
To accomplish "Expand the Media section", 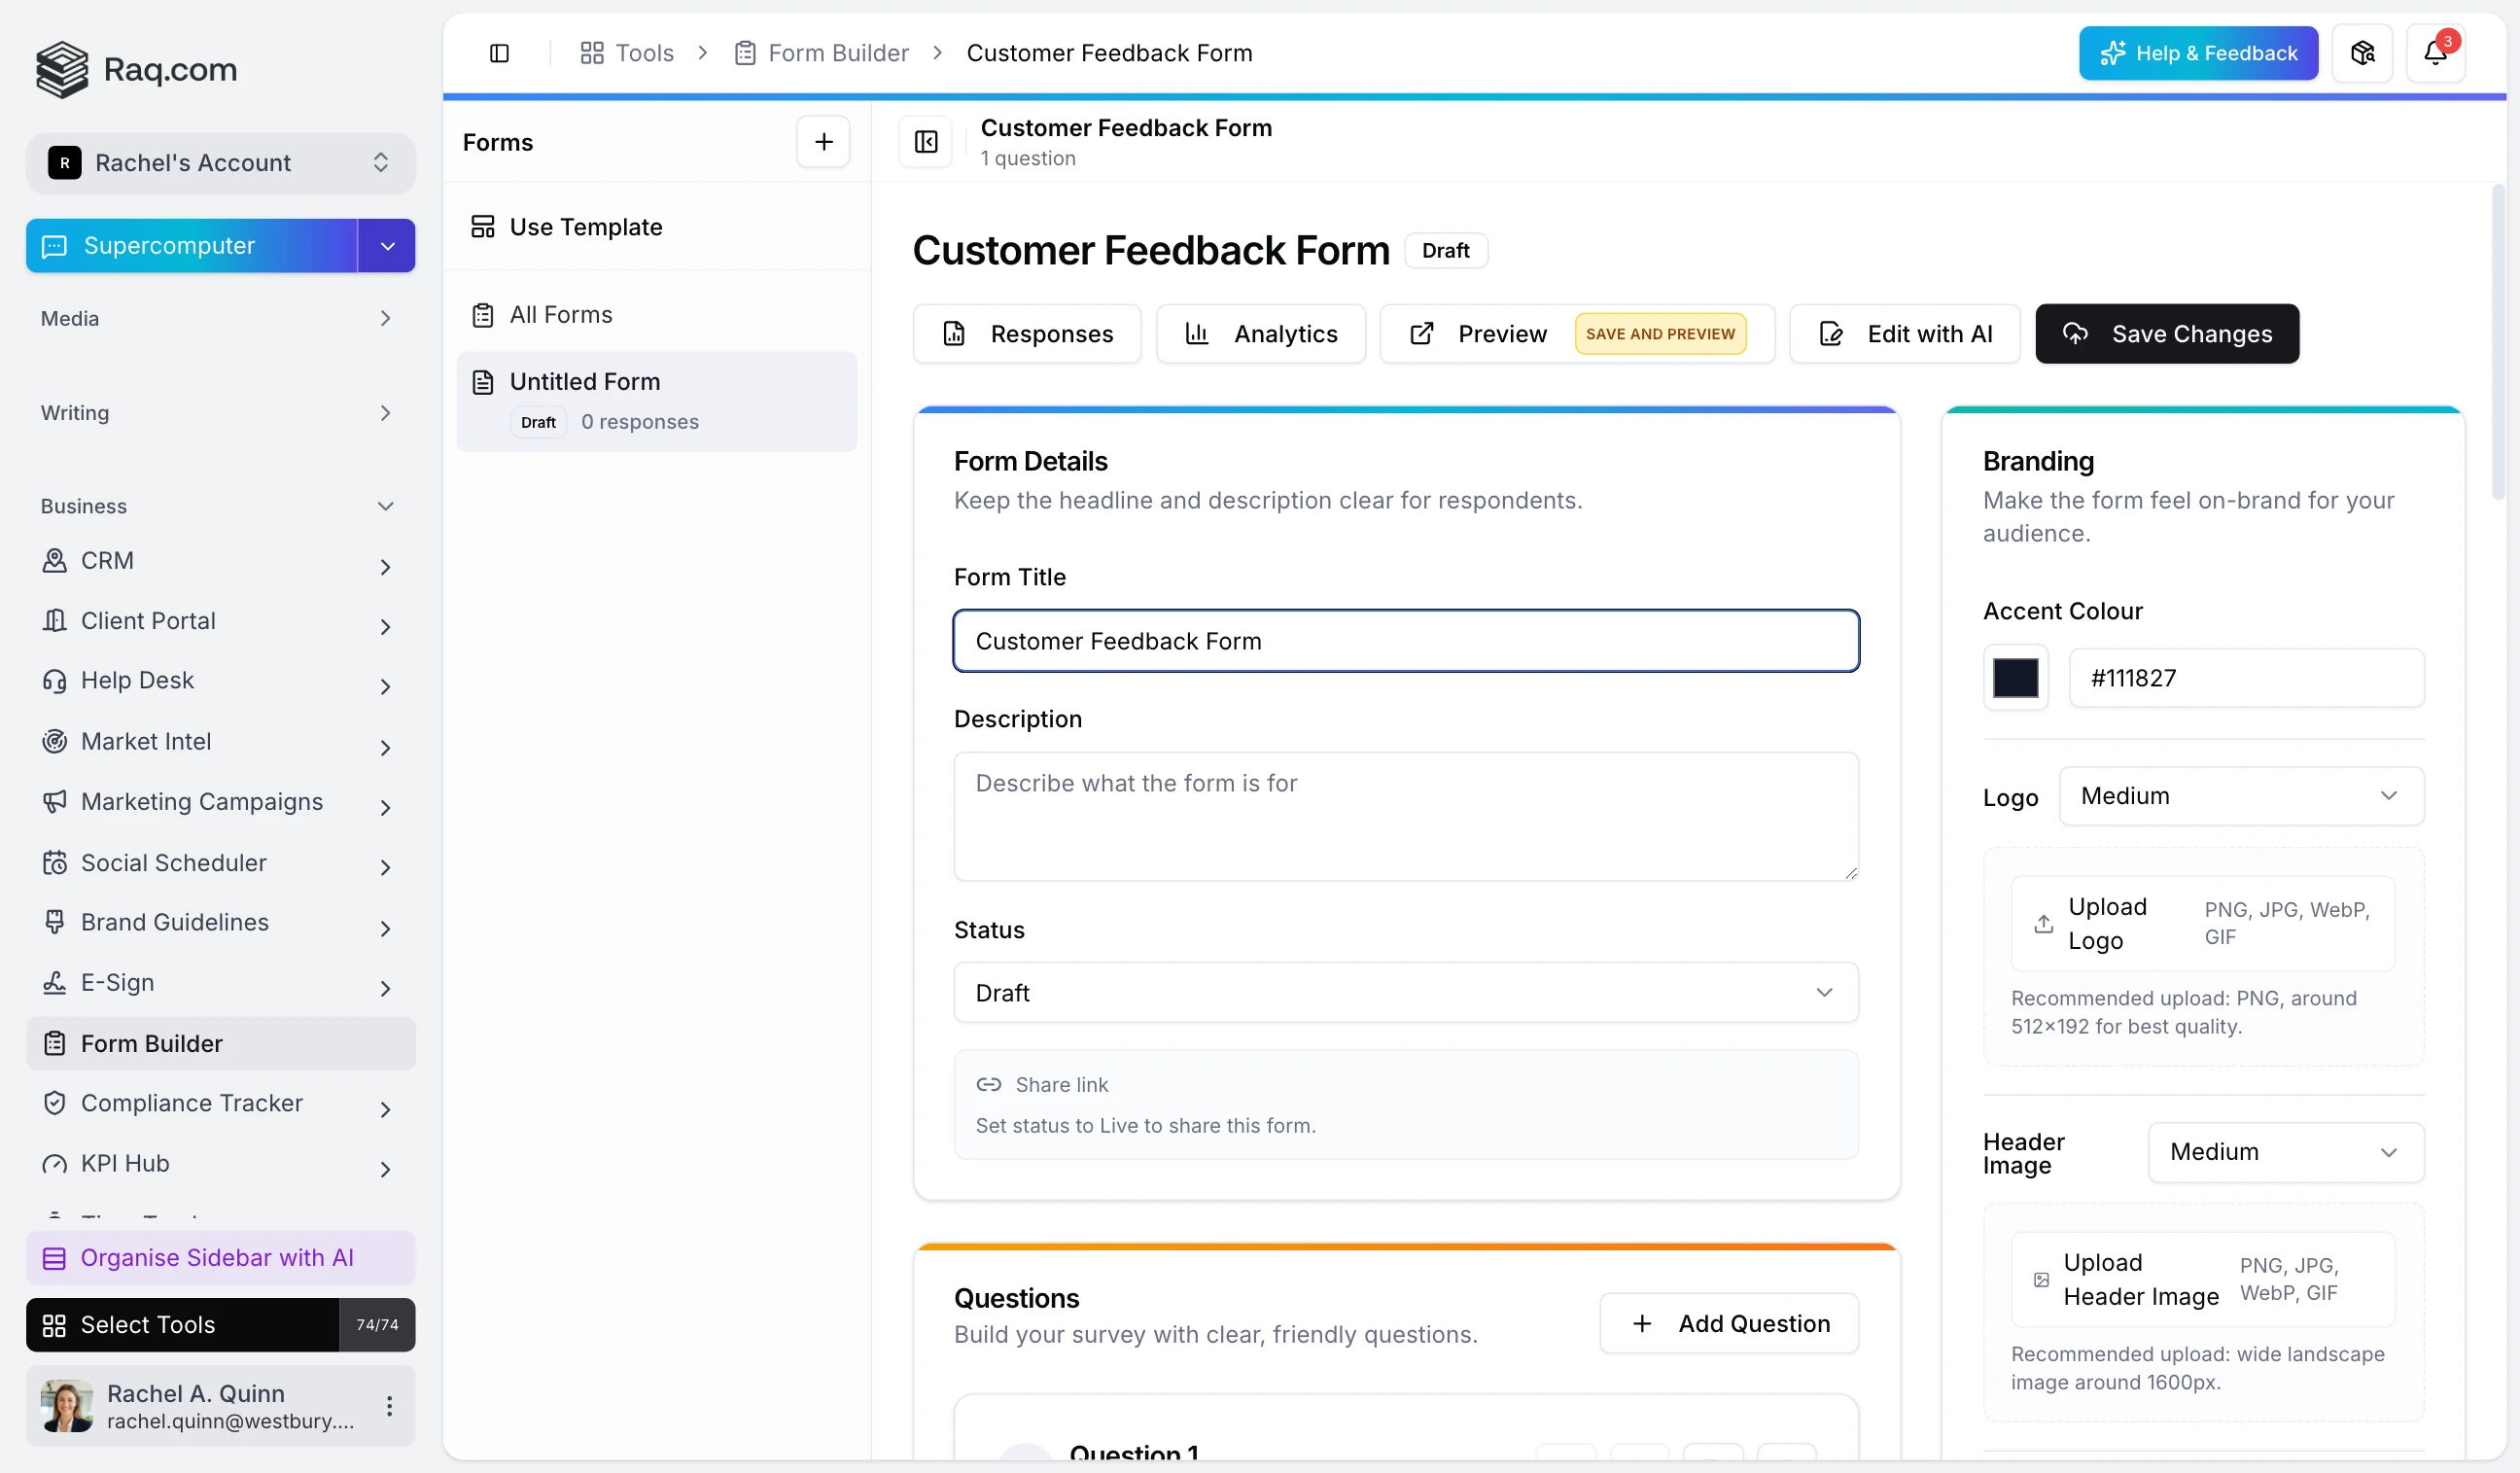I will 220,318.
